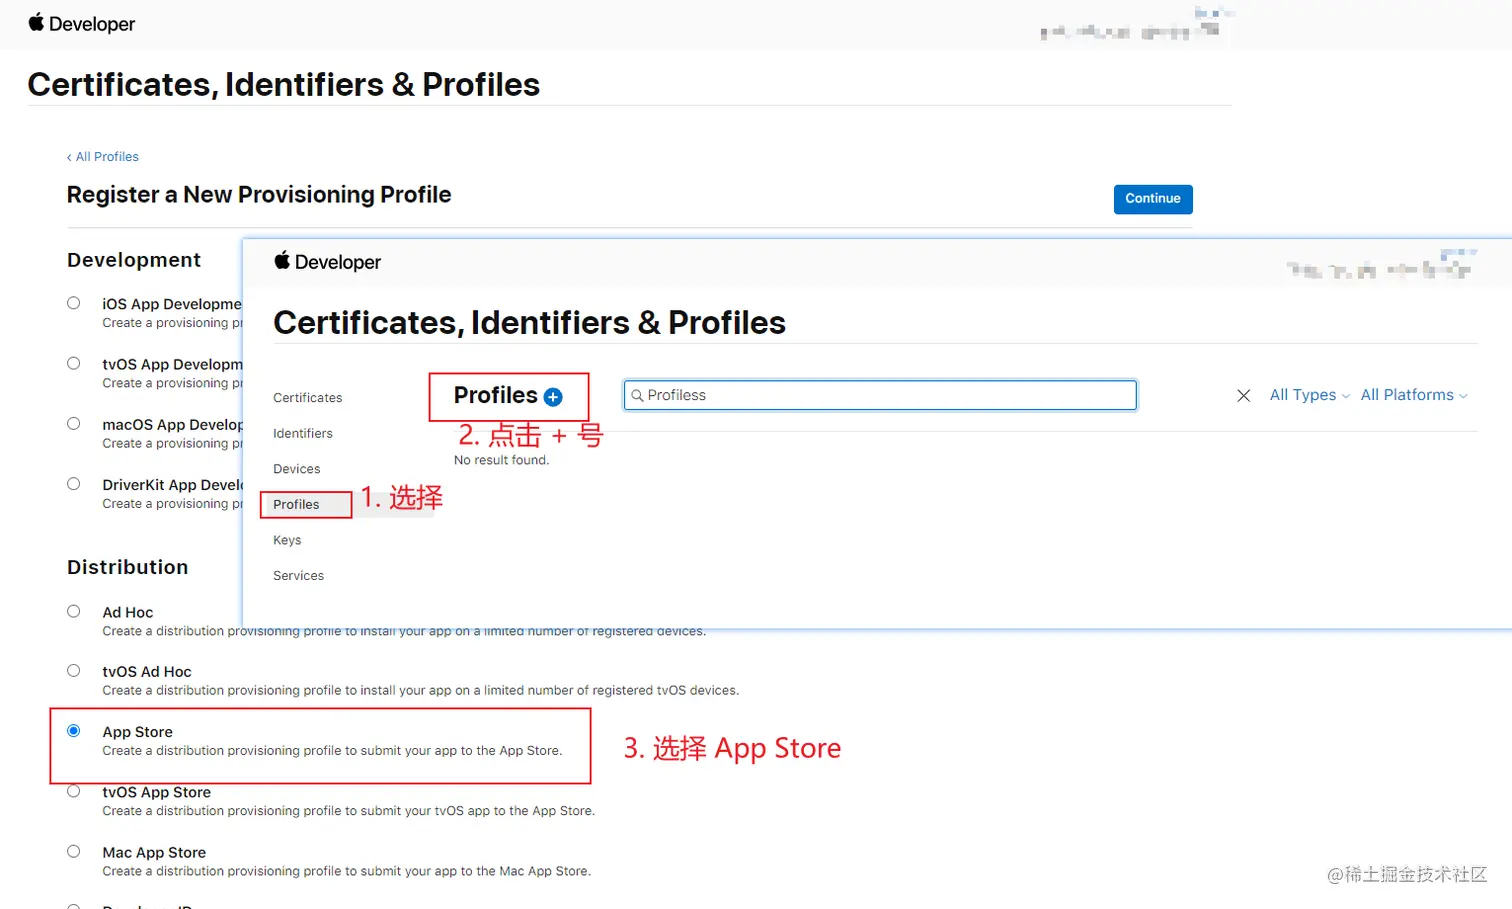Image resolution: width=1512 pixels, height=909 pixels.
Task: Select the Ad Hoc radio button
Action: tap(74, 611)
